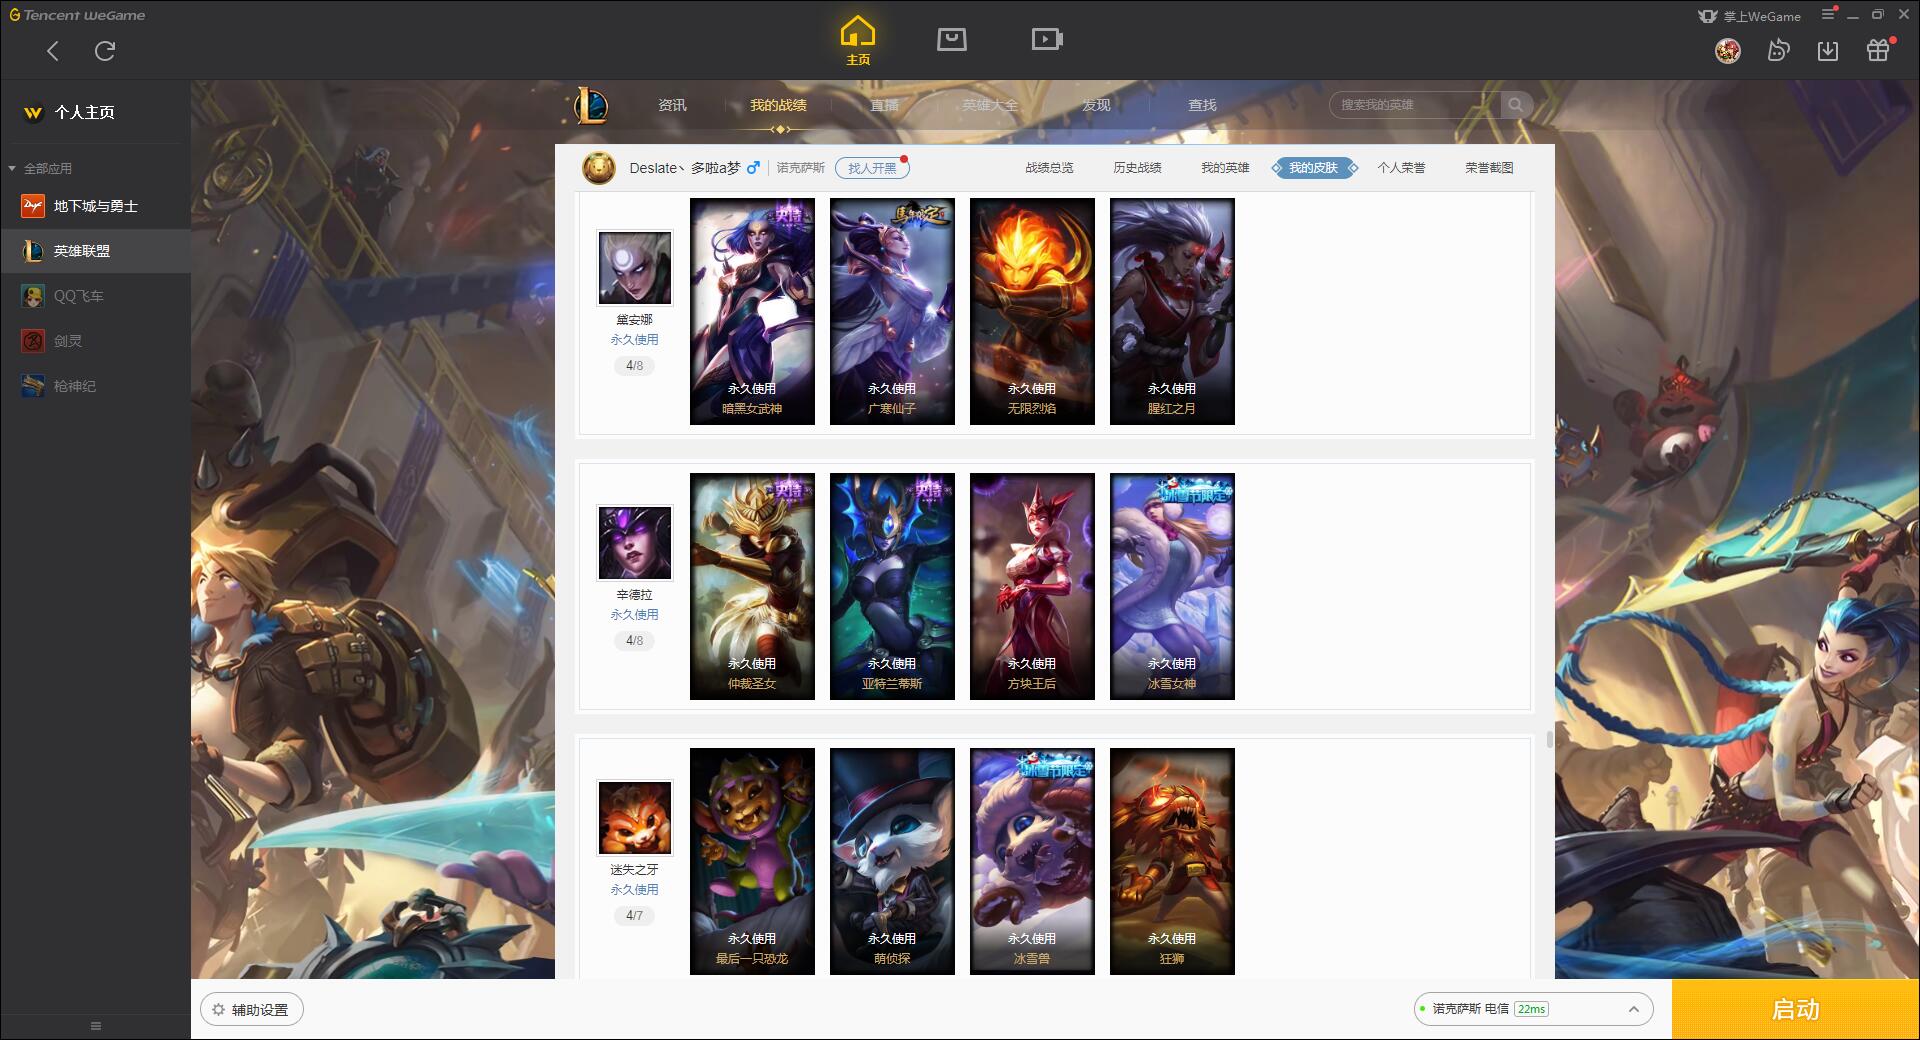1920x1040 pixels.
Task: Open the store bag icon
Action: point(952,39)
